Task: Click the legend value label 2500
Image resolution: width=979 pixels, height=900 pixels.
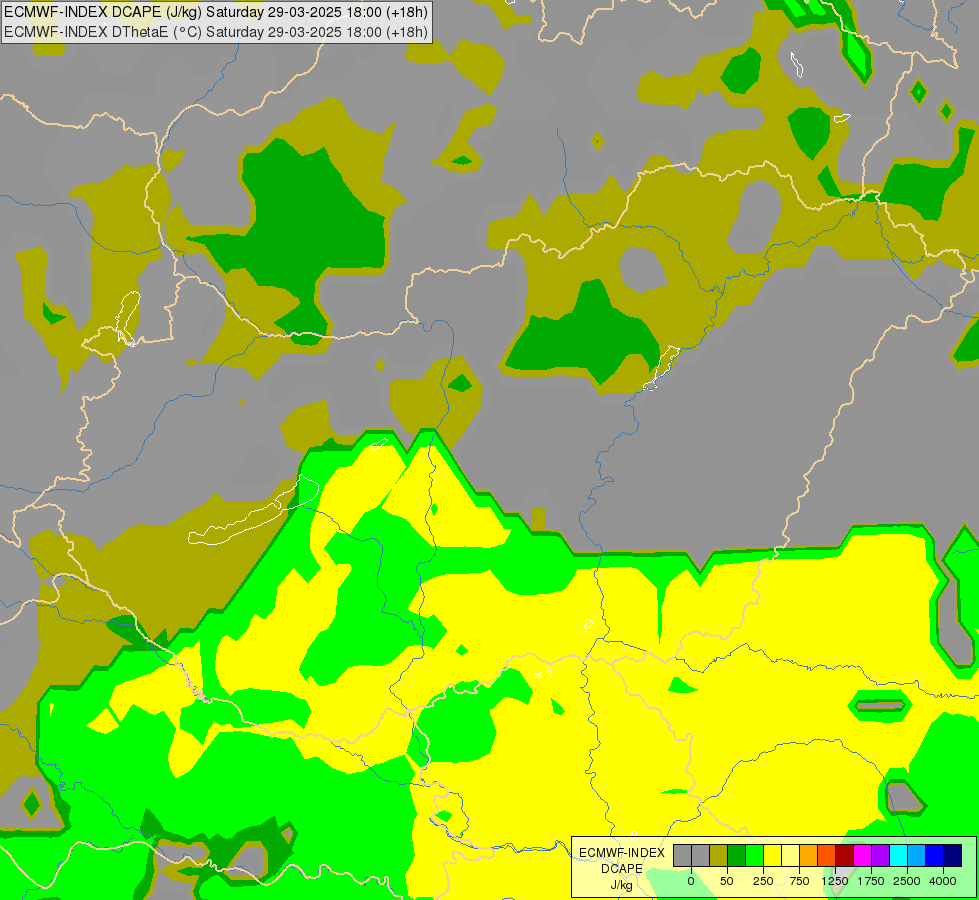Action: [x=907, y=881]
